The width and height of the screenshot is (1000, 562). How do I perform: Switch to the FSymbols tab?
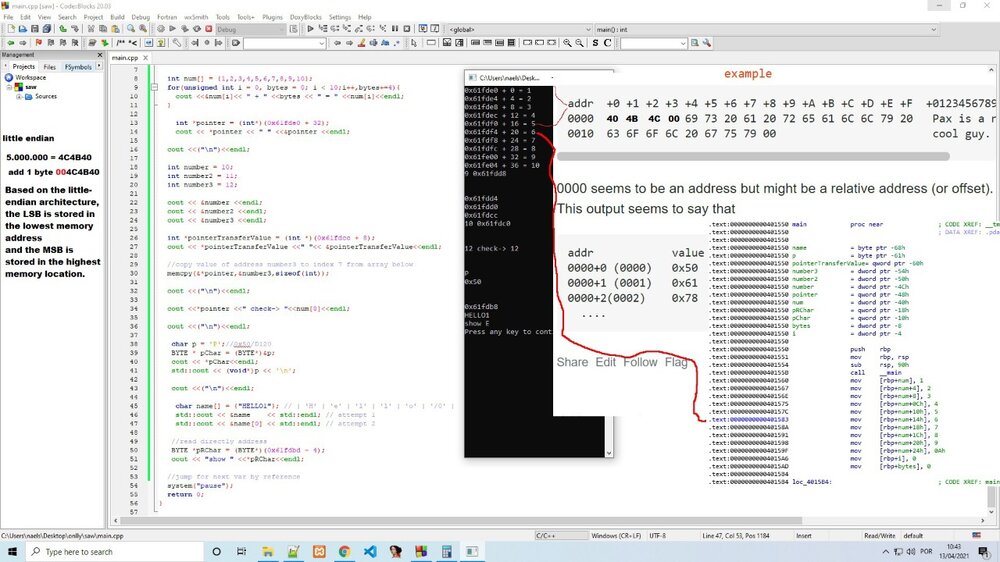click(x=77, y=66)
